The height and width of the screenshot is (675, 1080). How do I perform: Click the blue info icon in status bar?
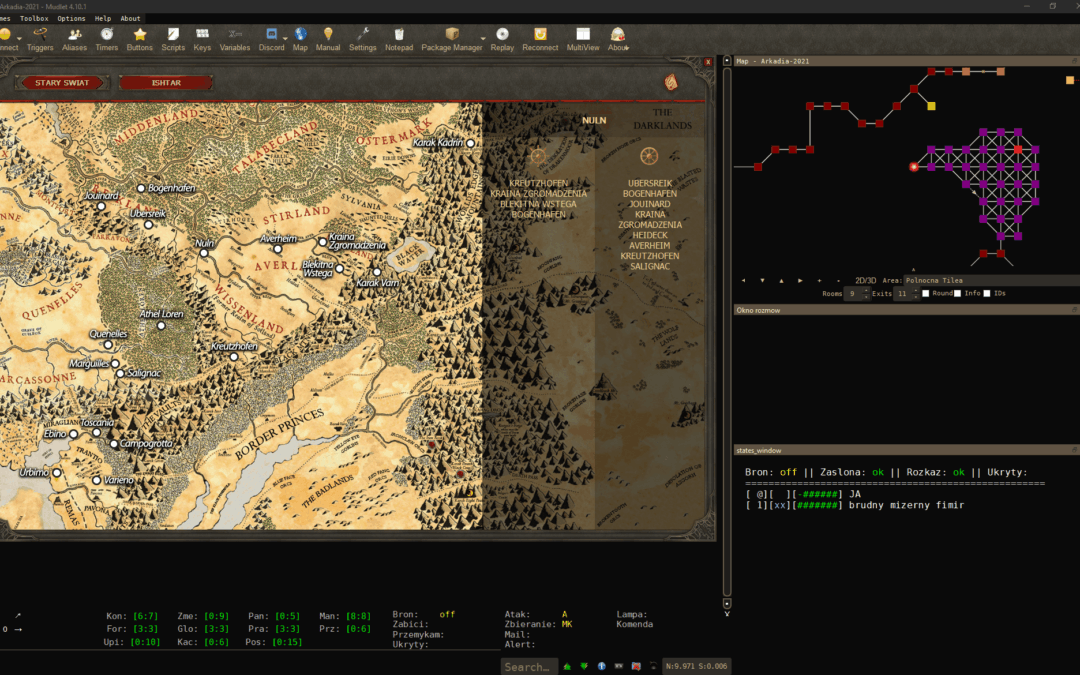click(x=601, y=666)
